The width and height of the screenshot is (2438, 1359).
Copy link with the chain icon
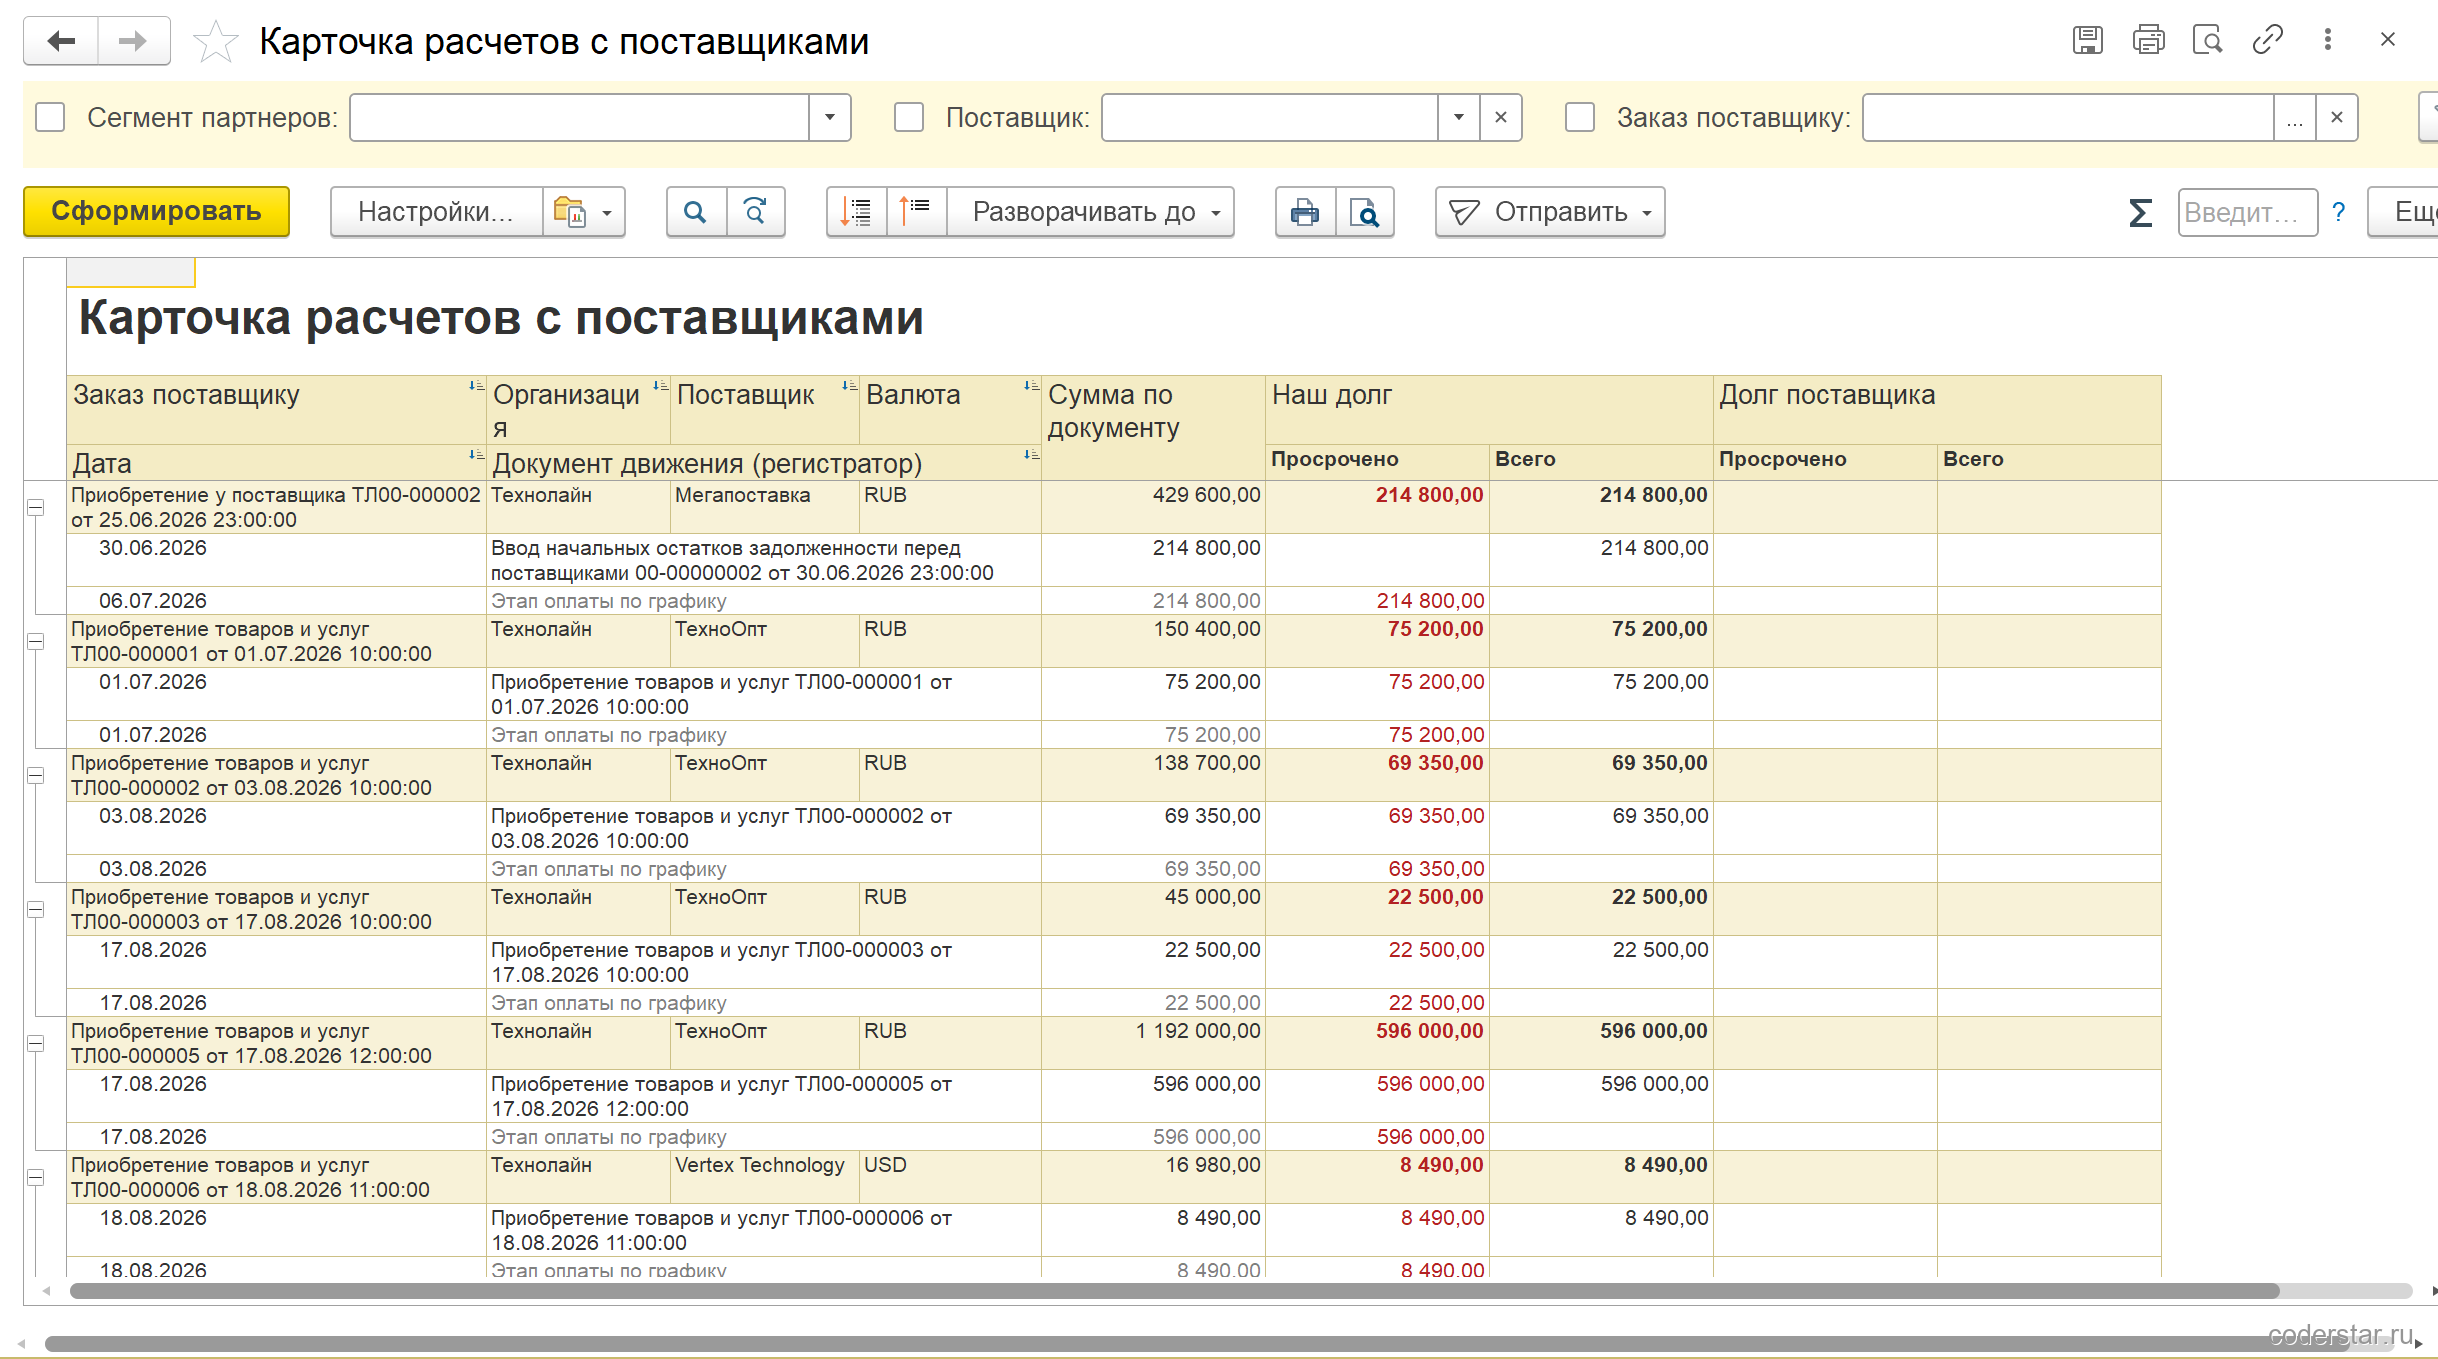click(2267, 40)
